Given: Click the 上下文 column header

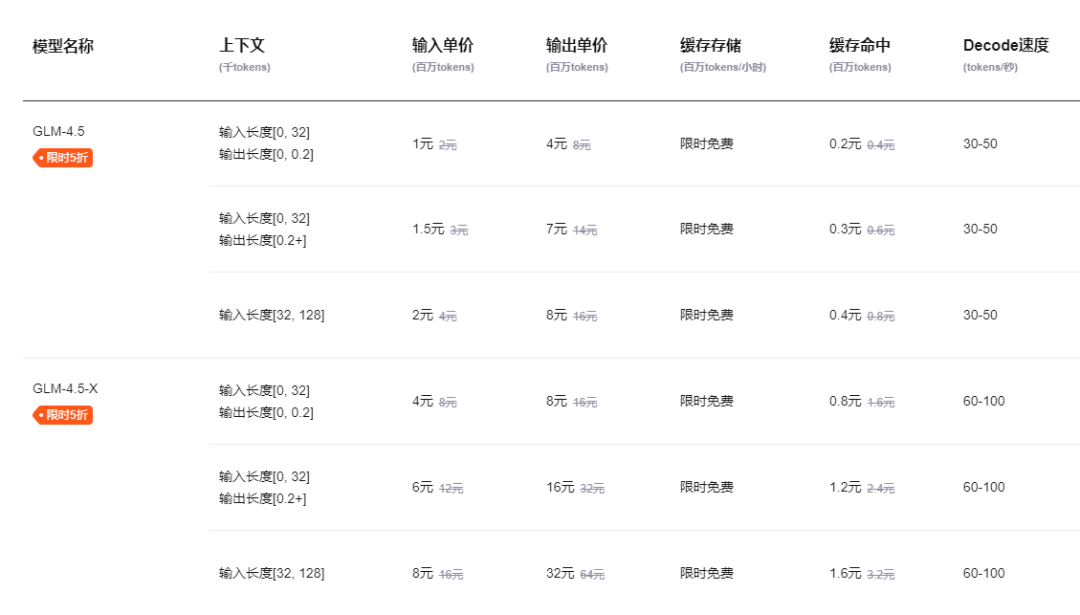Looking at the screenshot, I should pos(242,46).
